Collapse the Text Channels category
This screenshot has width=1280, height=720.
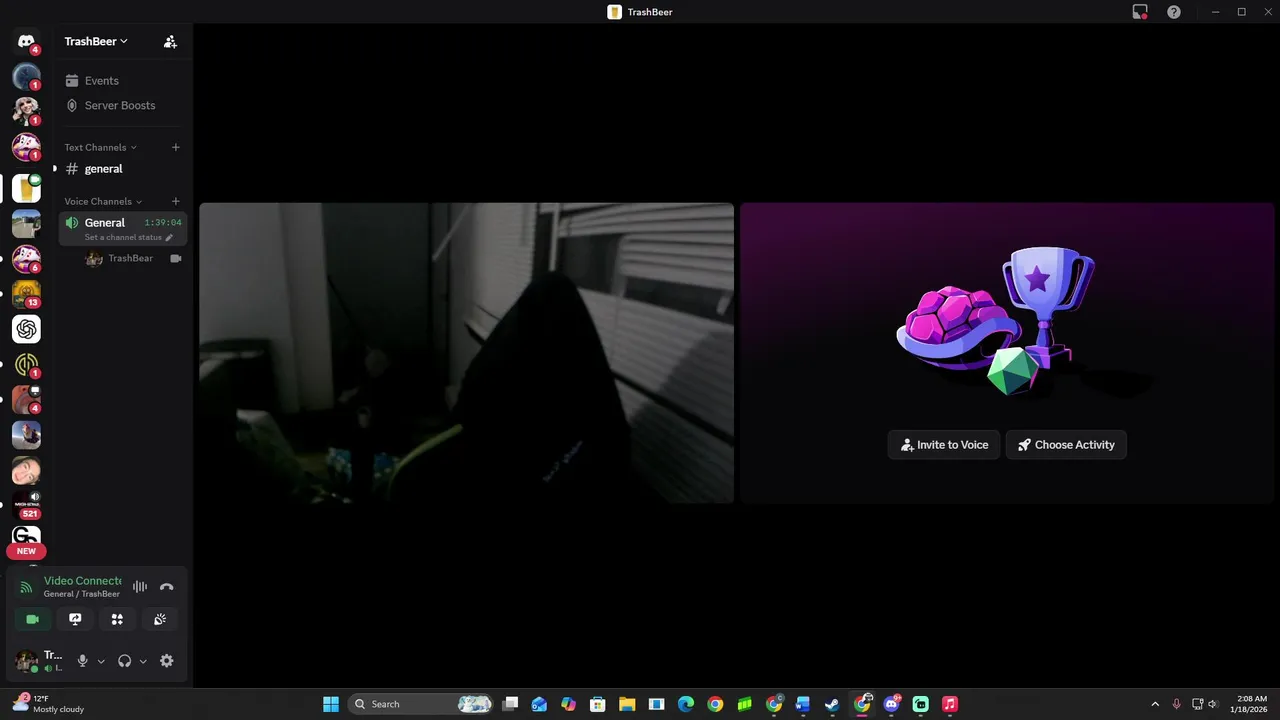100,148
